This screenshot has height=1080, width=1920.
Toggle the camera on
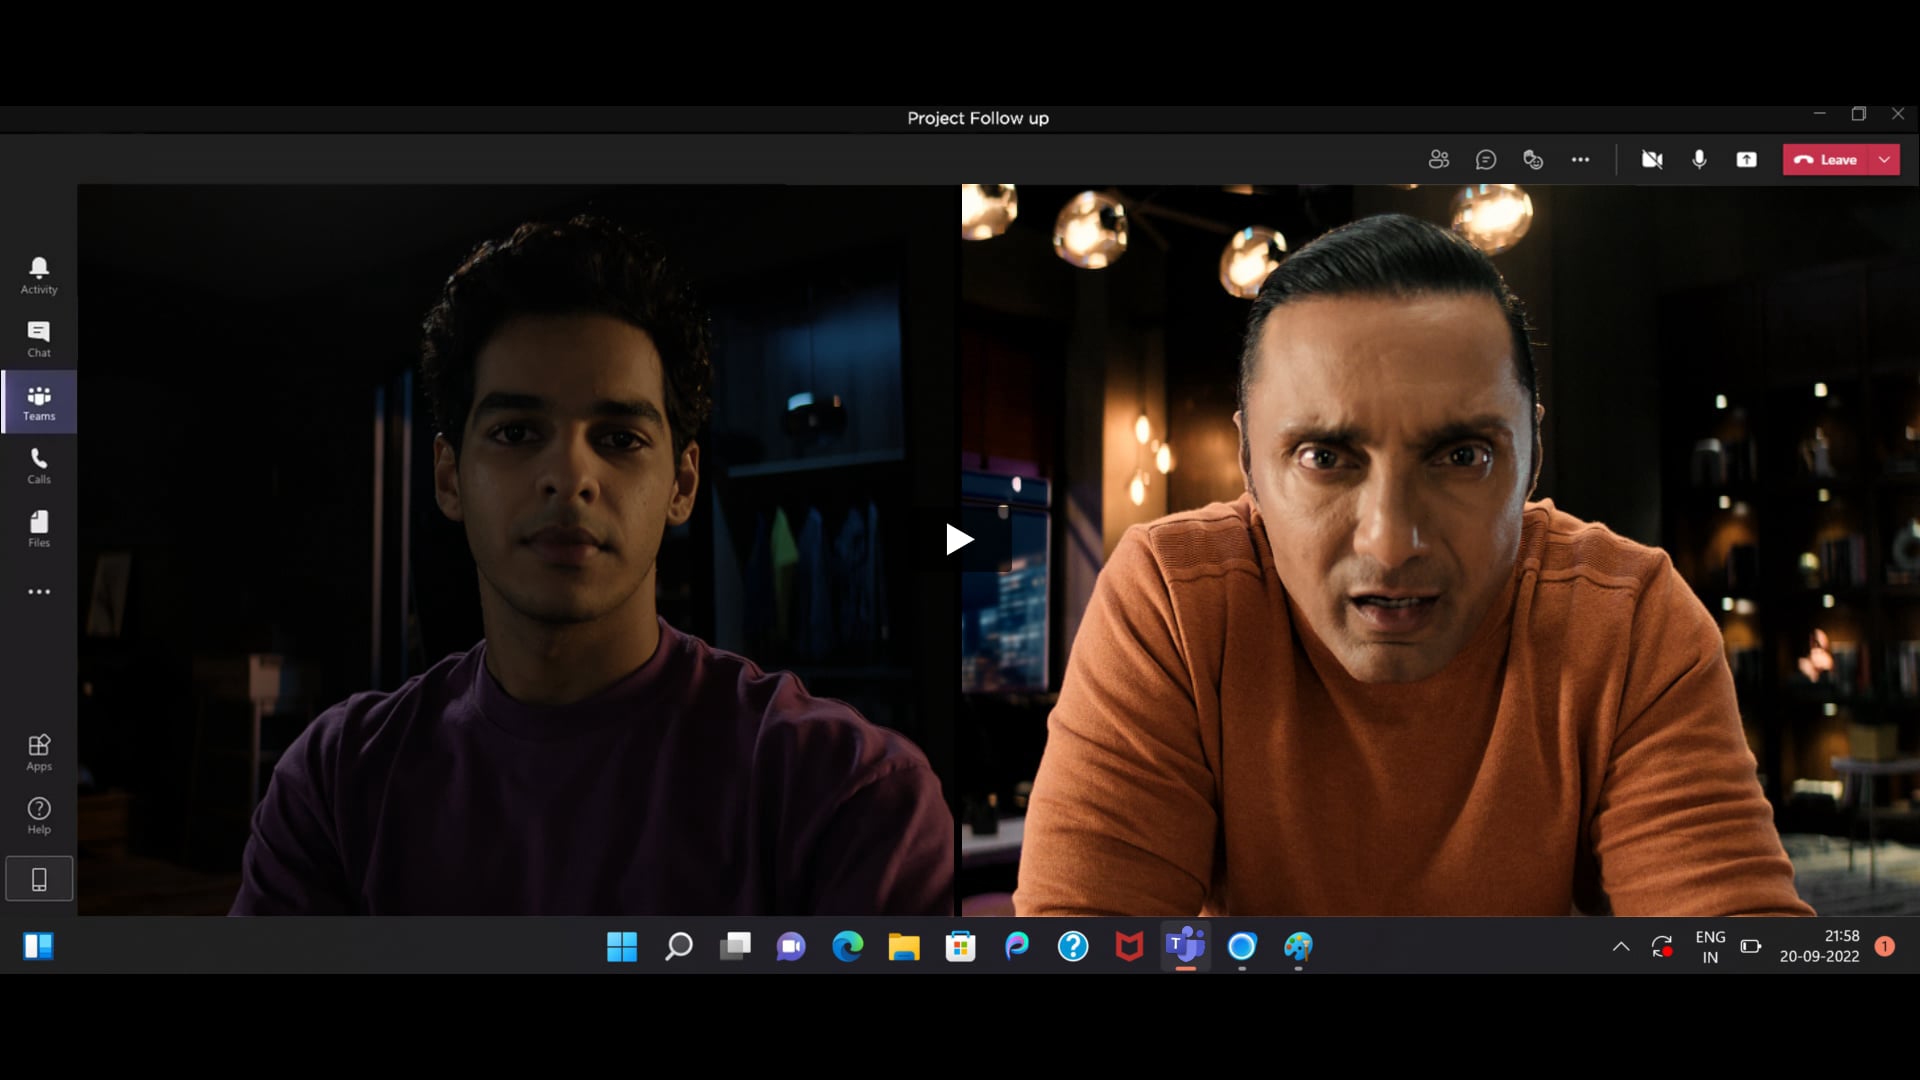(x=1652, y=160)
